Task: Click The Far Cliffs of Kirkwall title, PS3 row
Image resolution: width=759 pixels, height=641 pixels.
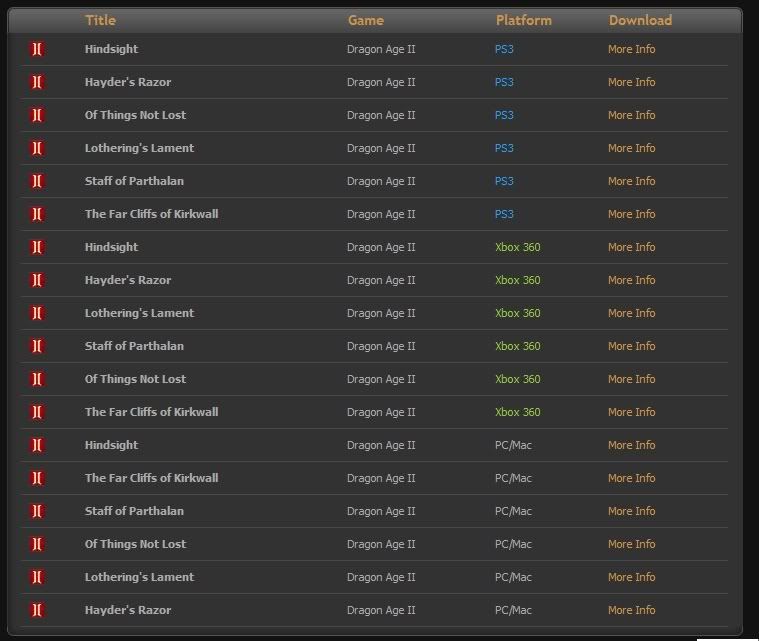Action: click(152, 214)
